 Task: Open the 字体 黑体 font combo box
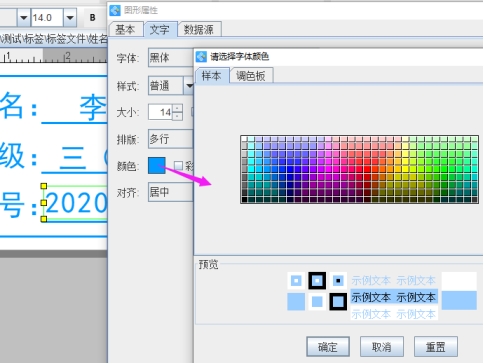click(x=171, y=58)
